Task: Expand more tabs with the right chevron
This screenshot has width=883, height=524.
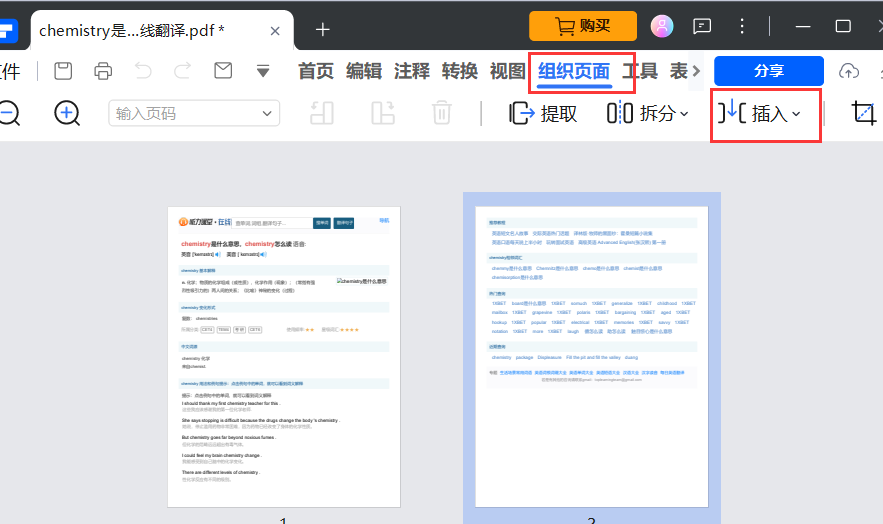Action: coord(697,71)
